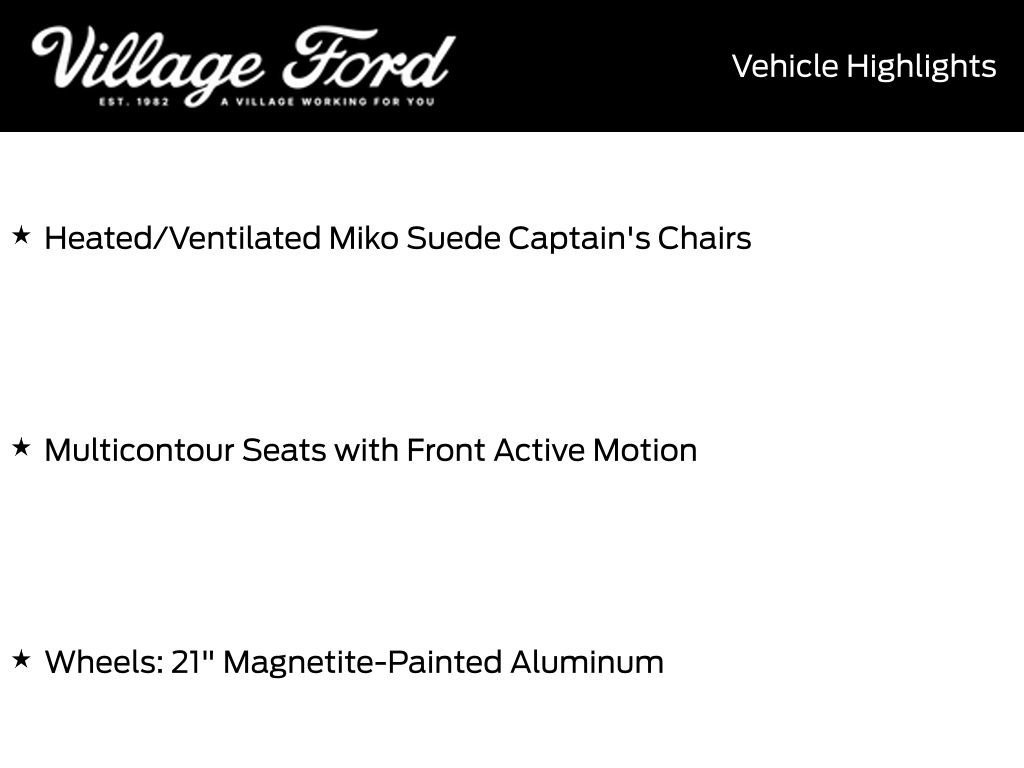Click the words Magnetite-Painted Aluminum
1024x768 pixels.
point(443,662)
